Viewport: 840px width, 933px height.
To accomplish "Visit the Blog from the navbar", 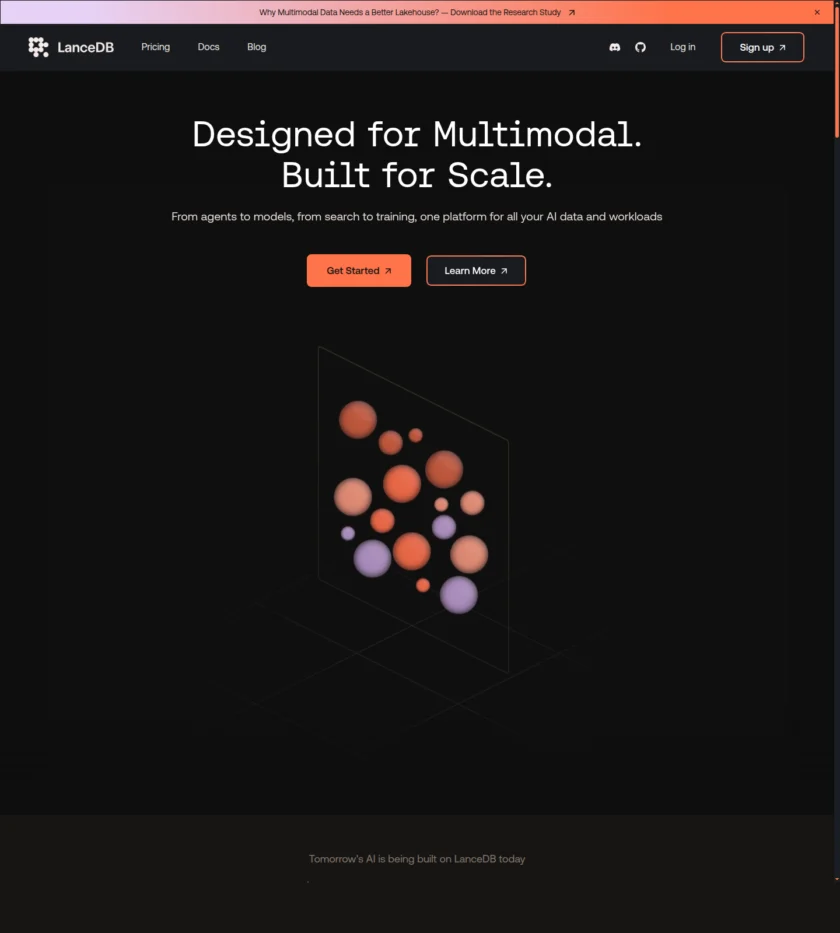I will click(257, 47).
